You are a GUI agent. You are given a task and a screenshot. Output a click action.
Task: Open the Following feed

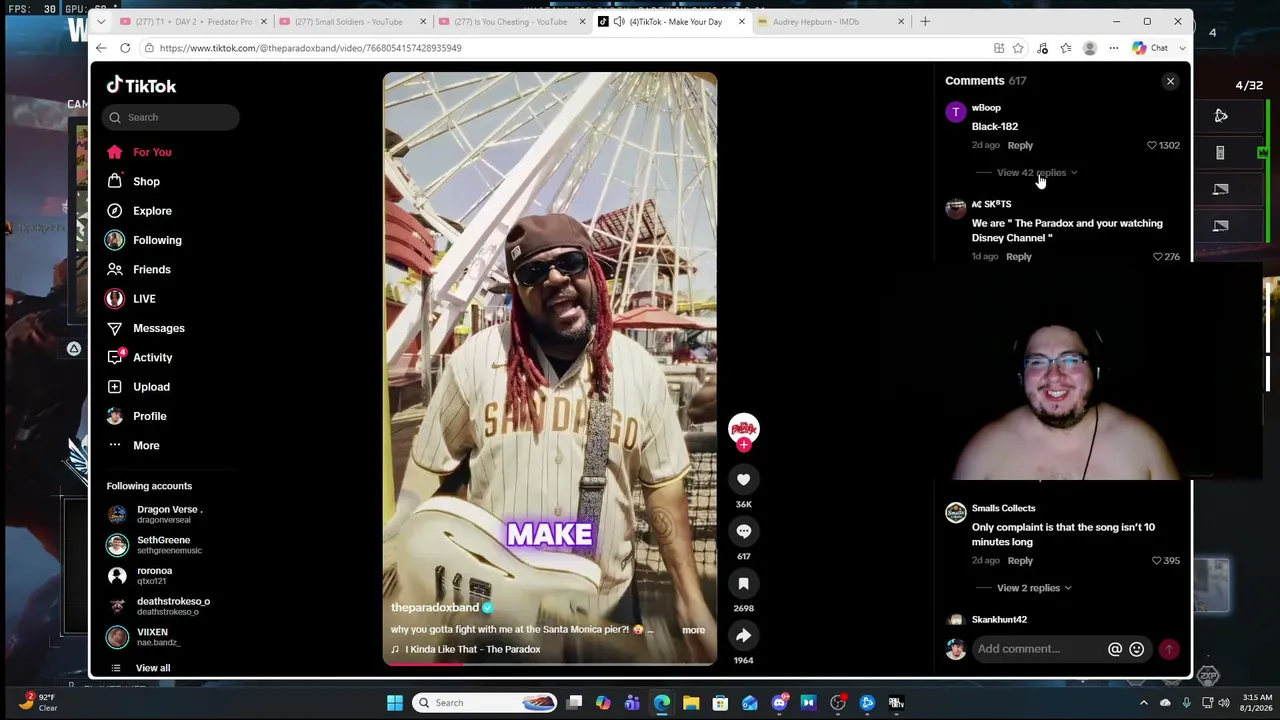157,240
